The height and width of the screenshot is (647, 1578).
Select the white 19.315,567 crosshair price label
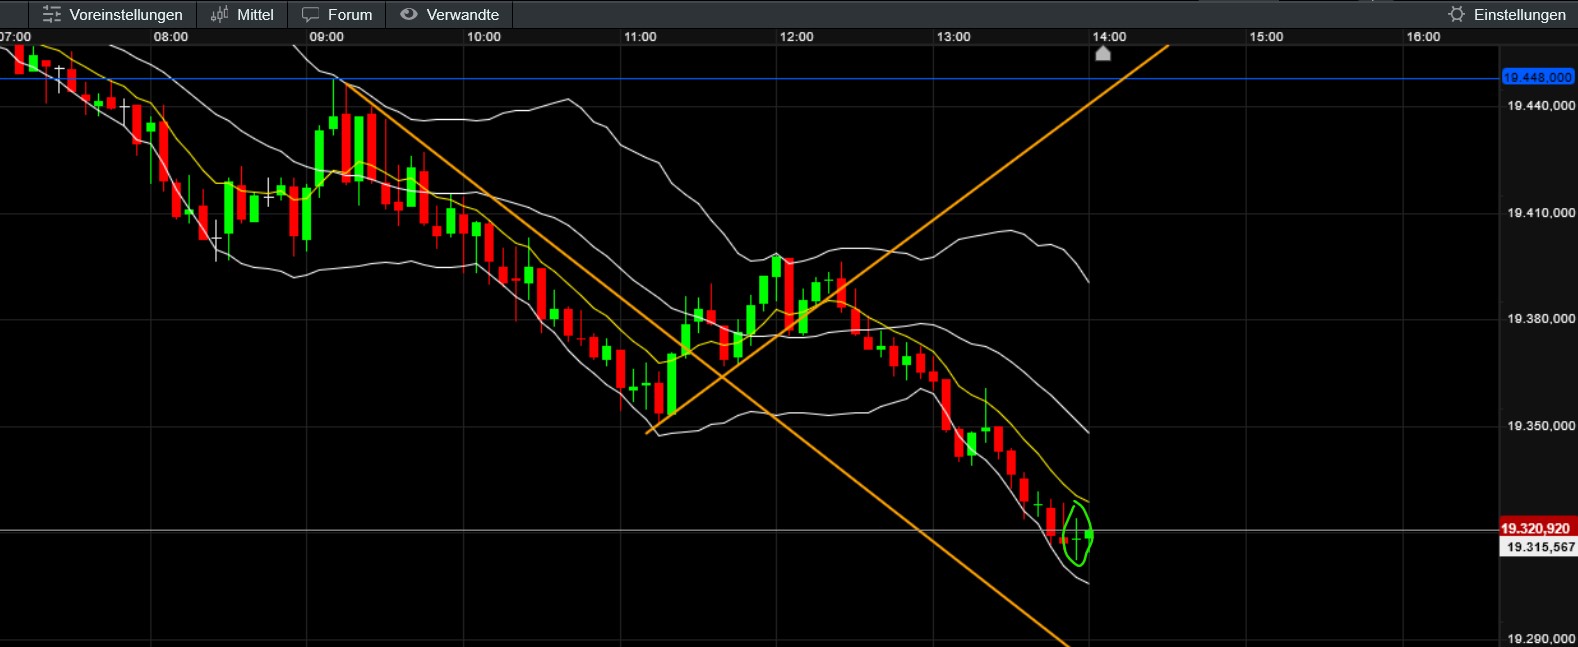[x=1538, y=547]
